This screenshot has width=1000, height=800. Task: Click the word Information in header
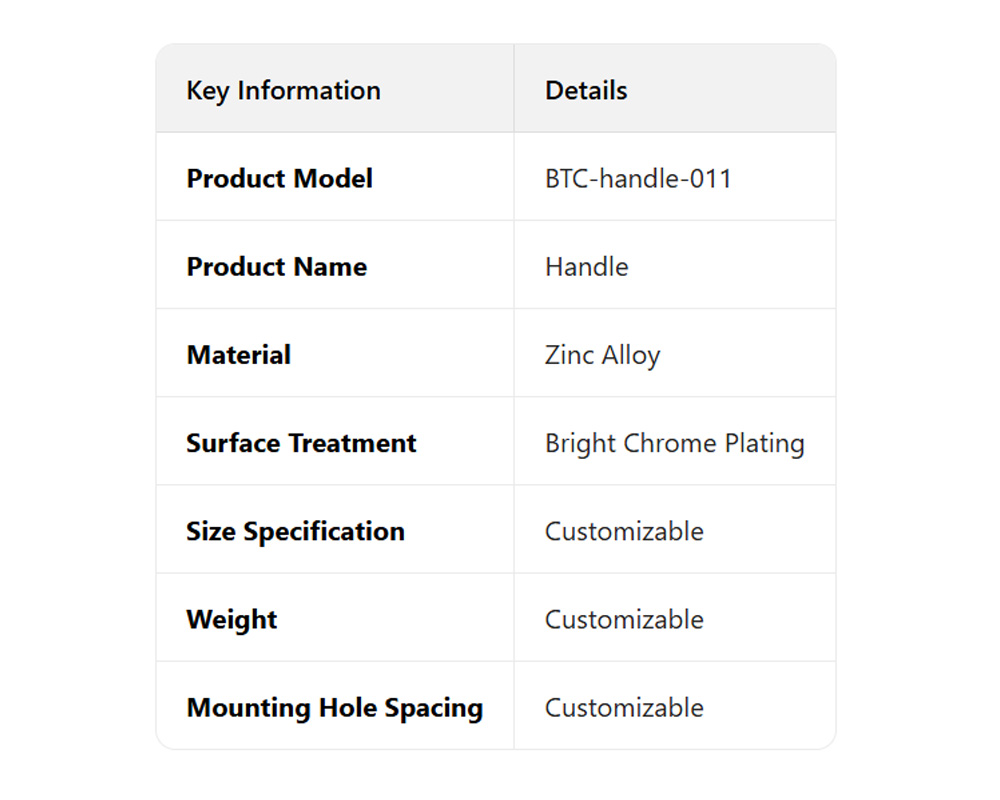(309, 90)
